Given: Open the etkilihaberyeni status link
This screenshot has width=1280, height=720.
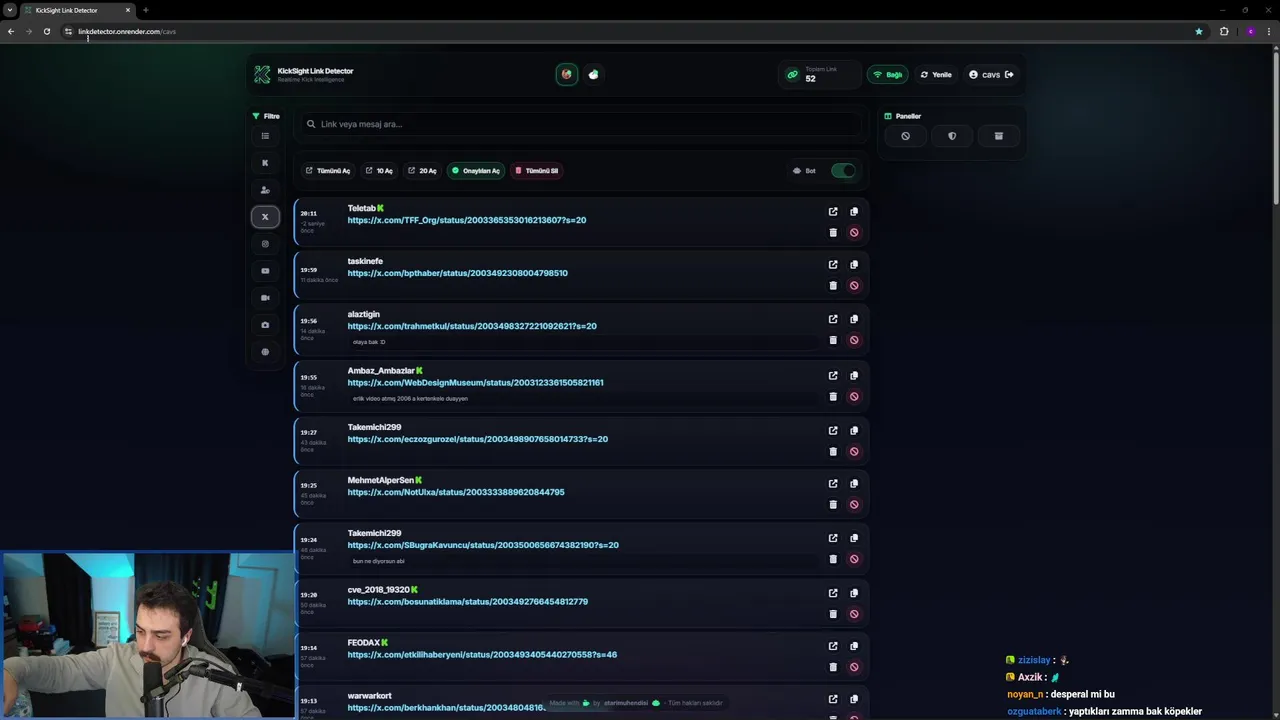Looking at the screenshot, I should tap(482, 655).
